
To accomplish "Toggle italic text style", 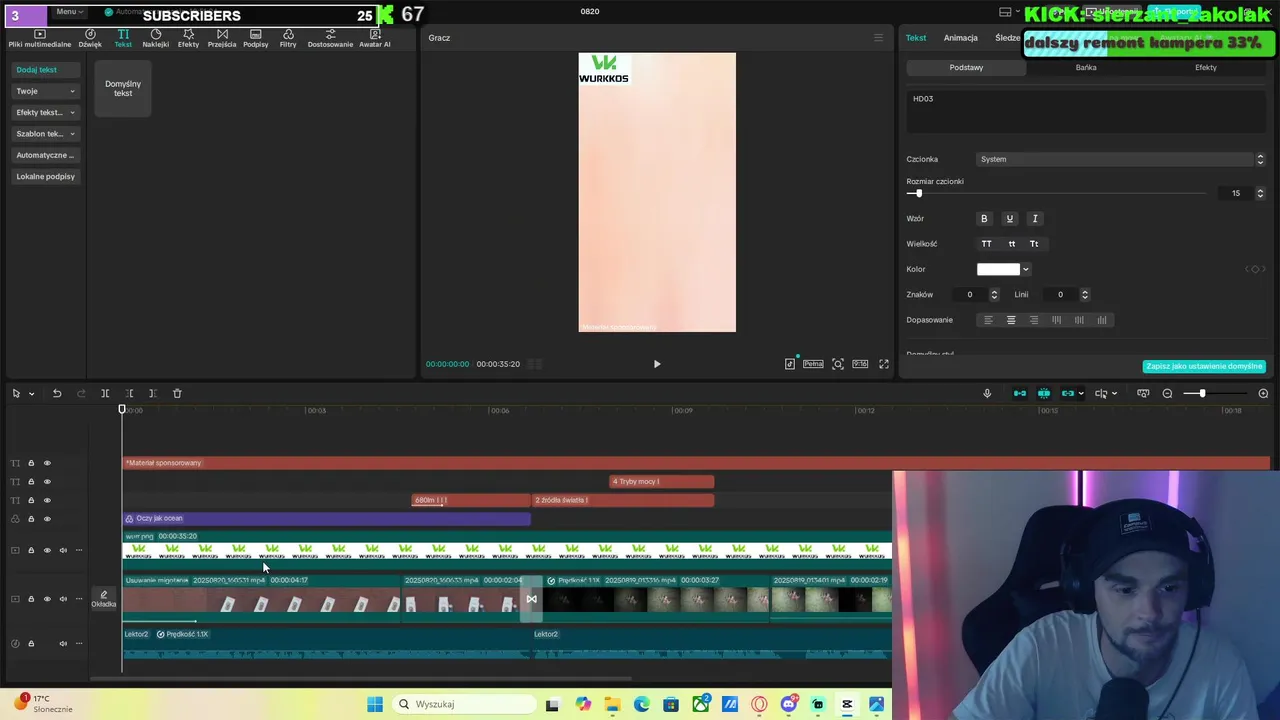I will pos(1035,218).
